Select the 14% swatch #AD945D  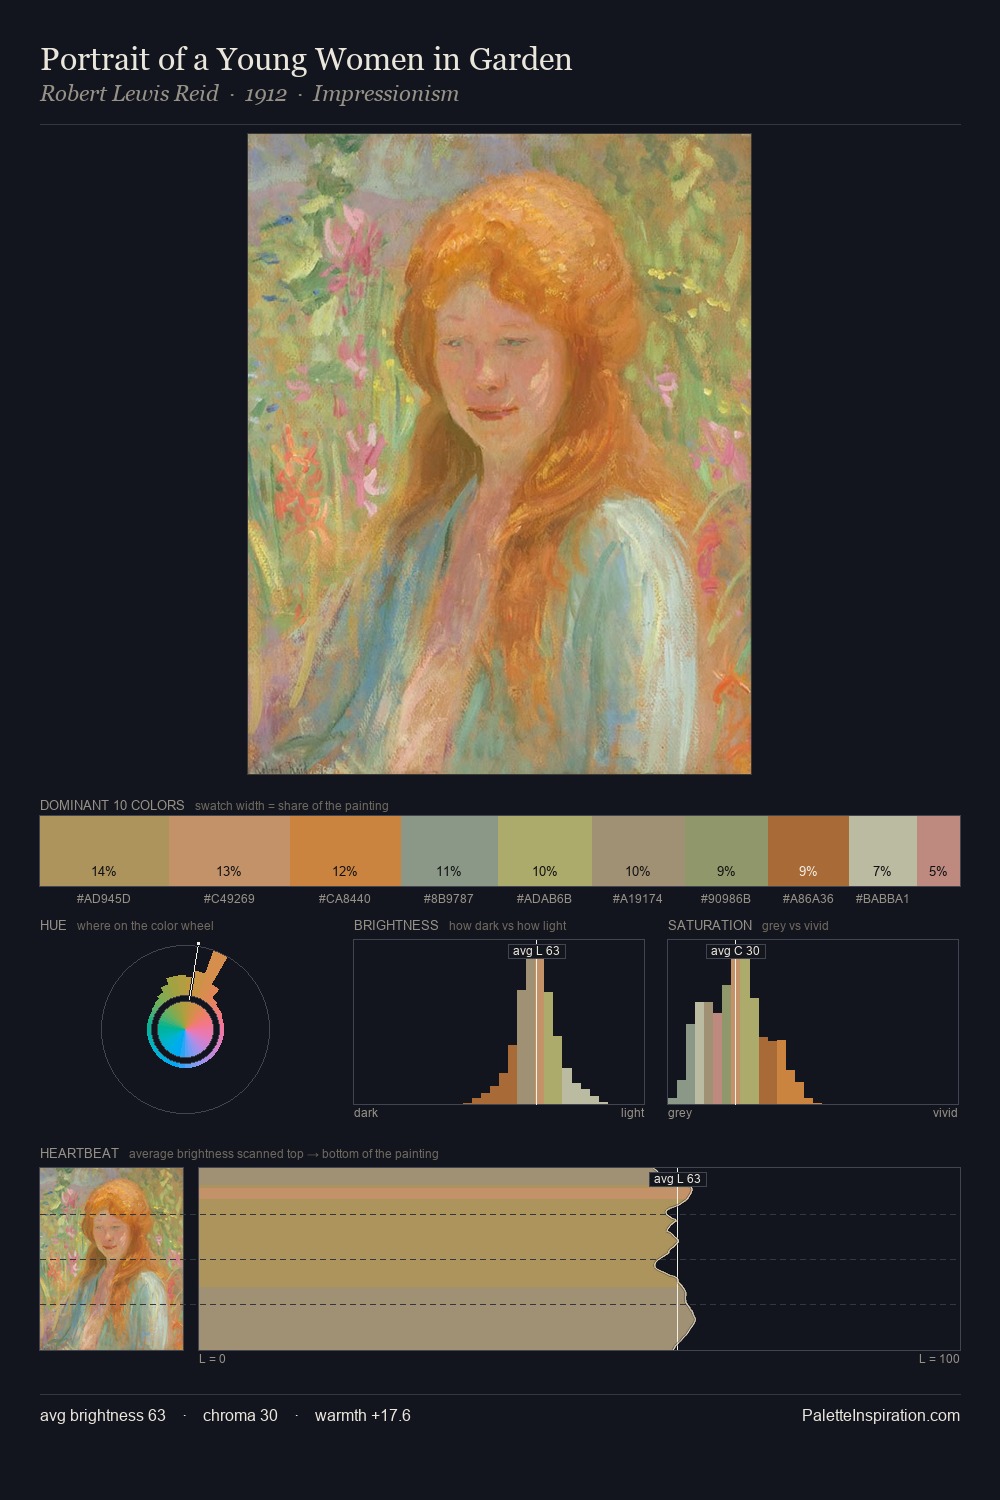point(104,851)
